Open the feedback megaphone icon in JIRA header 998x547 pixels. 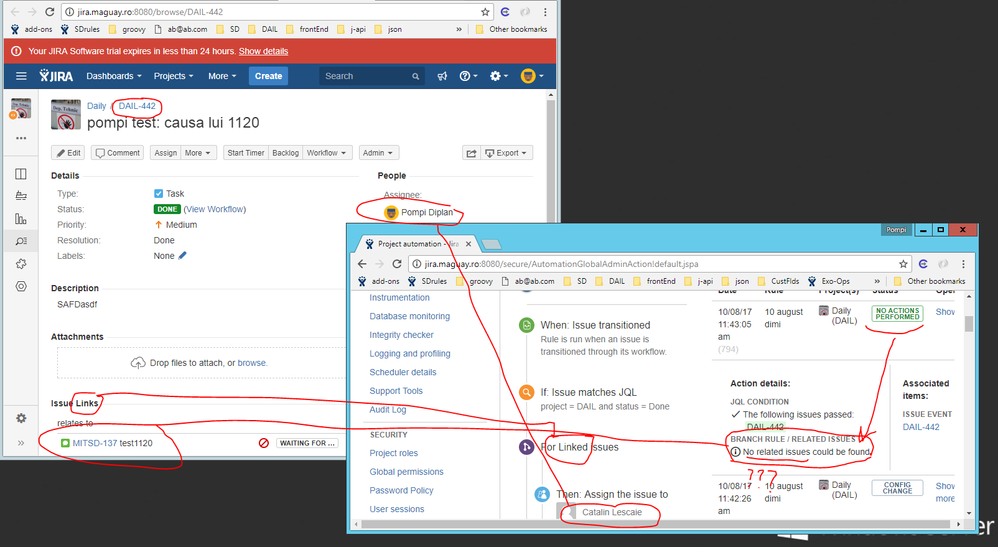[x=442, y=76]
